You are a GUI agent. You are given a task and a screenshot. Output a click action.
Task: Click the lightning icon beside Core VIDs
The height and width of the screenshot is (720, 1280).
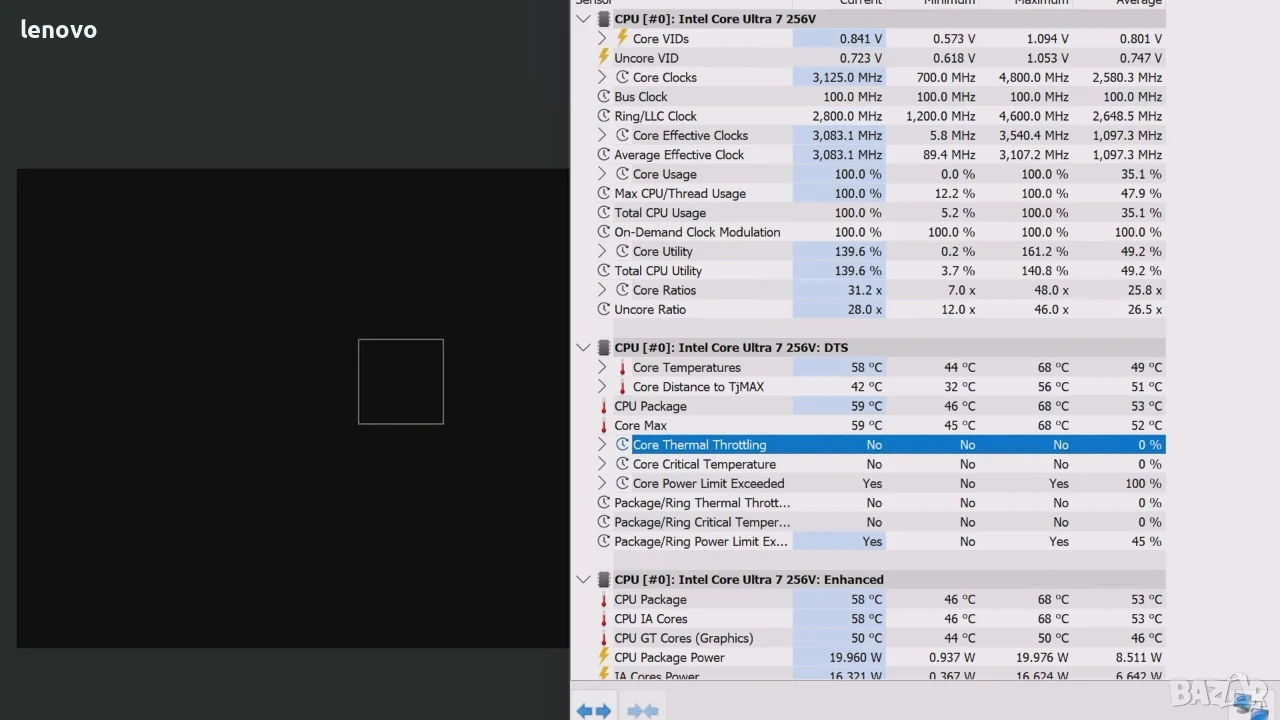tap(622, 38)
